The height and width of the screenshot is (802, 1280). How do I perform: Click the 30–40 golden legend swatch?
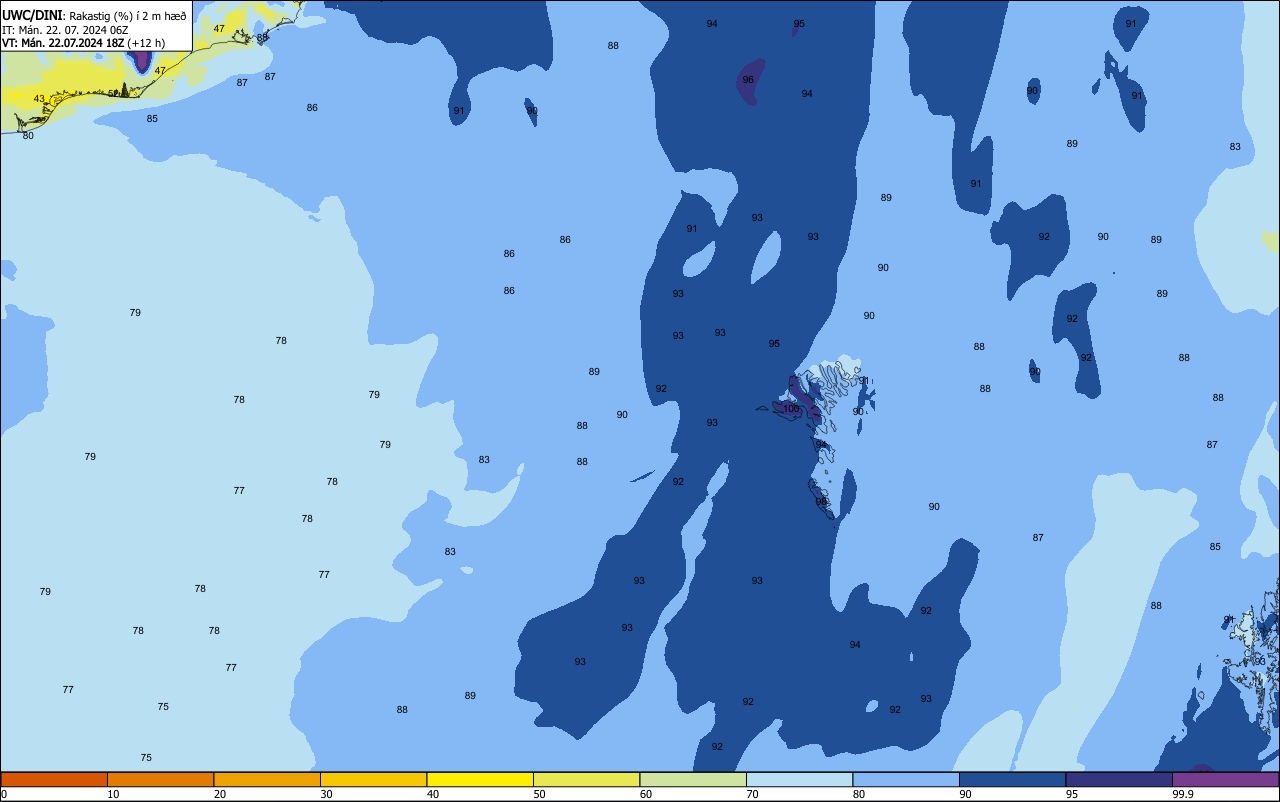pyautogui.click(x=373, y=779)
